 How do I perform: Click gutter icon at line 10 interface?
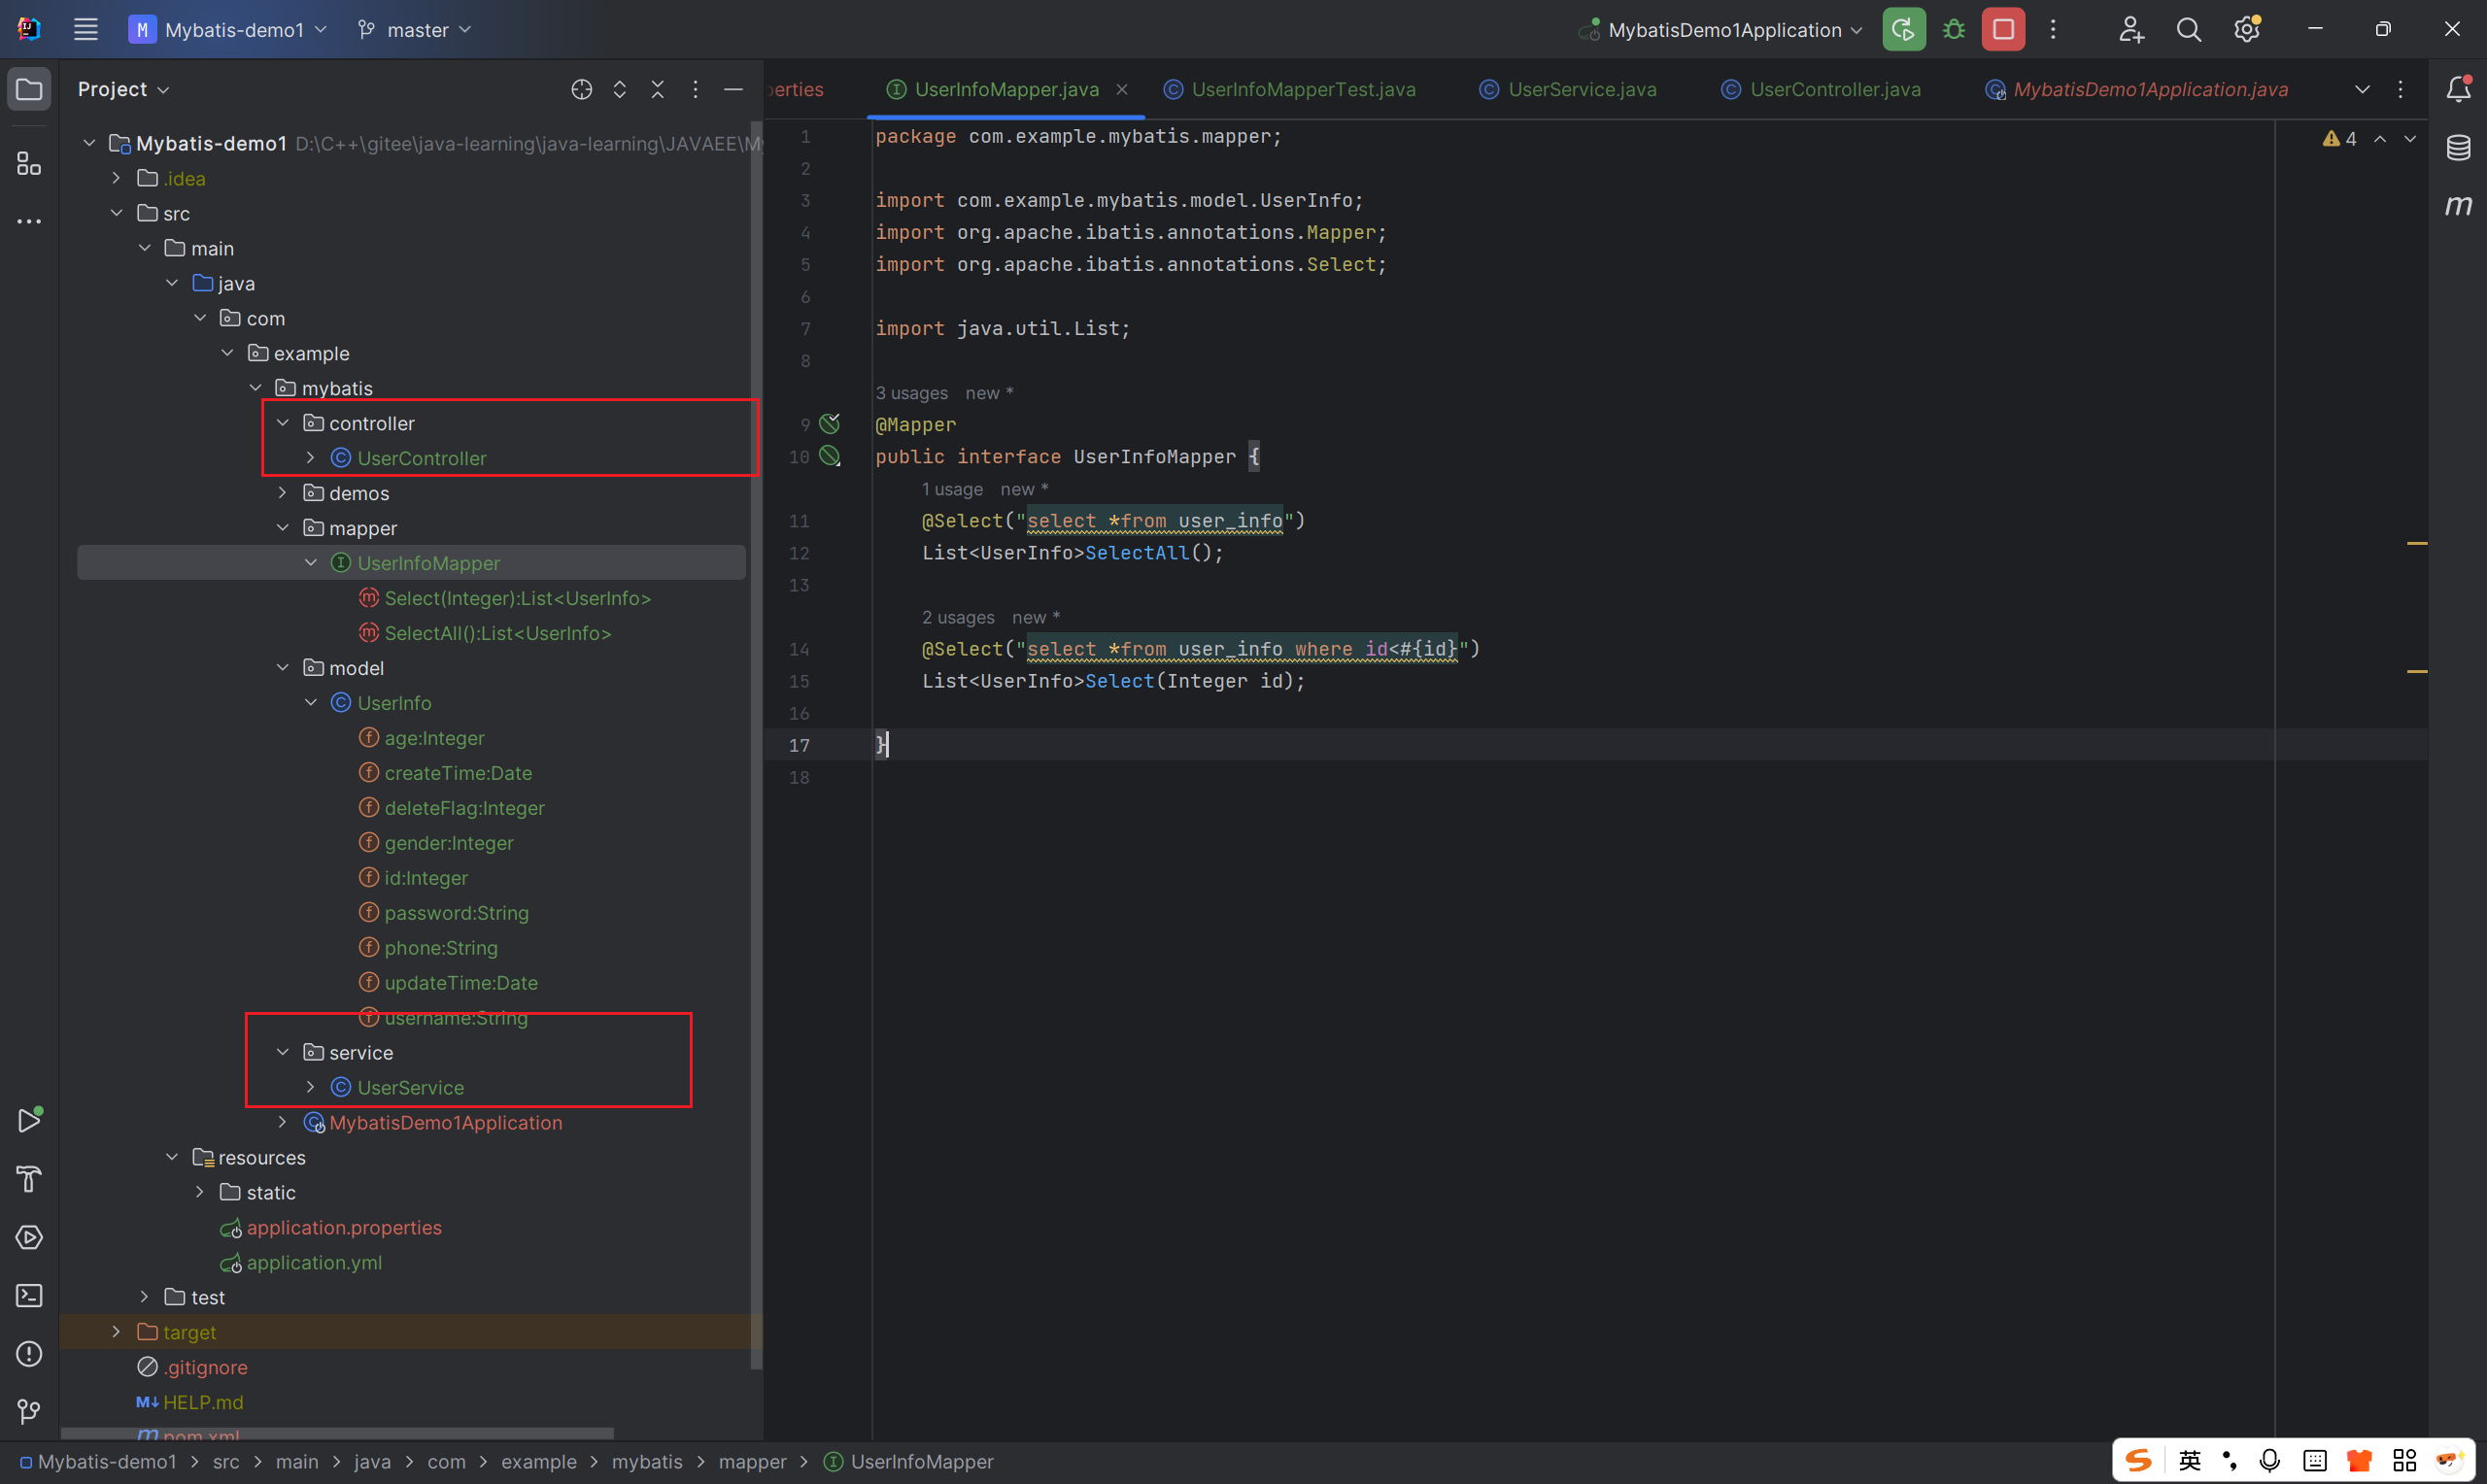pyautogui.click(x=830, y=456)
